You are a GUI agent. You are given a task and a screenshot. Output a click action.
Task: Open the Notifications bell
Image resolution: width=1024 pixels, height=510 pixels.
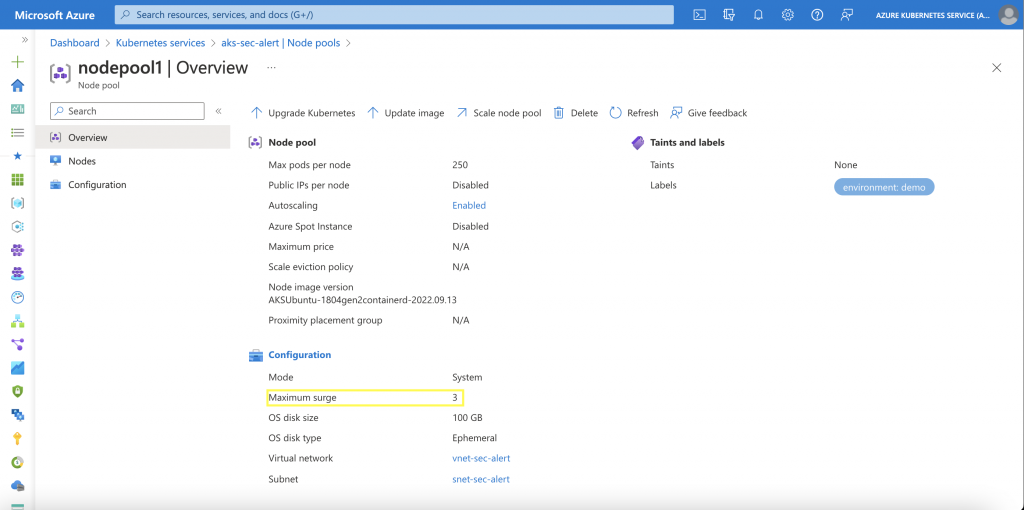[758, 15]
